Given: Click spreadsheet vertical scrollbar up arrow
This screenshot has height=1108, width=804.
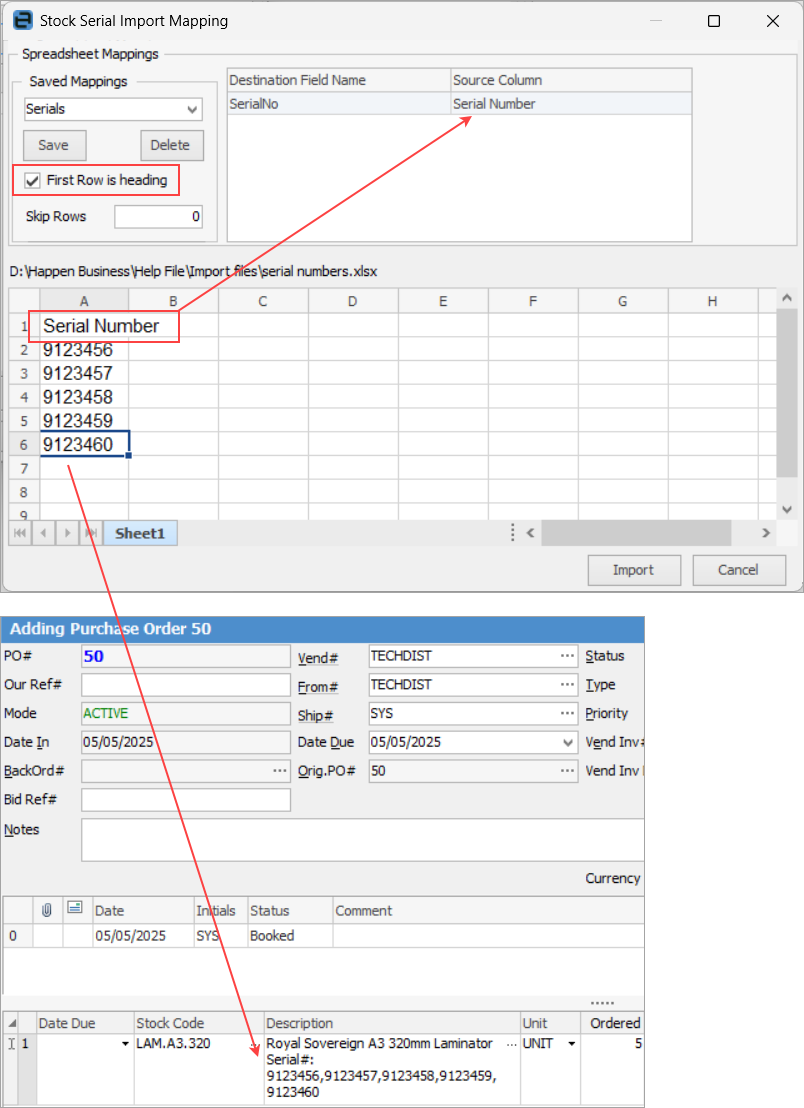Looking at the screenshot, I should pos(786,298).
